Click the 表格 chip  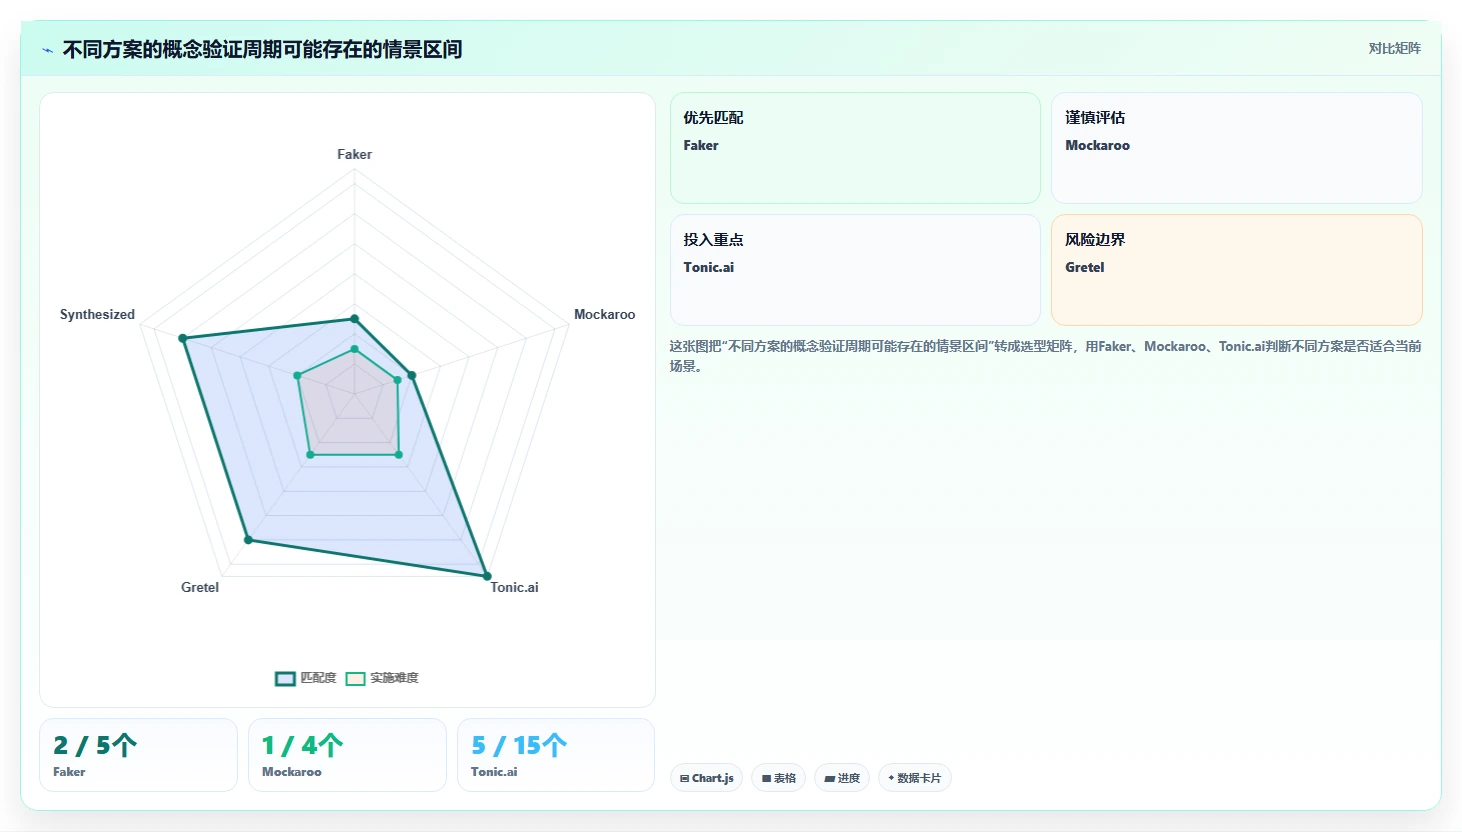(x=778, y=778)
